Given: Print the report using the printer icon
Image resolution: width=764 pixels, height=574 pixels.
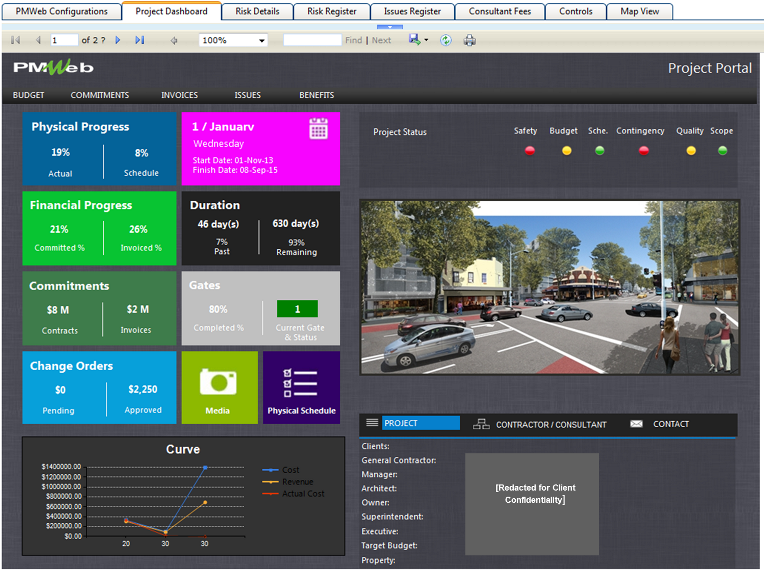Looking at the screenshot, I should (470, 40).
